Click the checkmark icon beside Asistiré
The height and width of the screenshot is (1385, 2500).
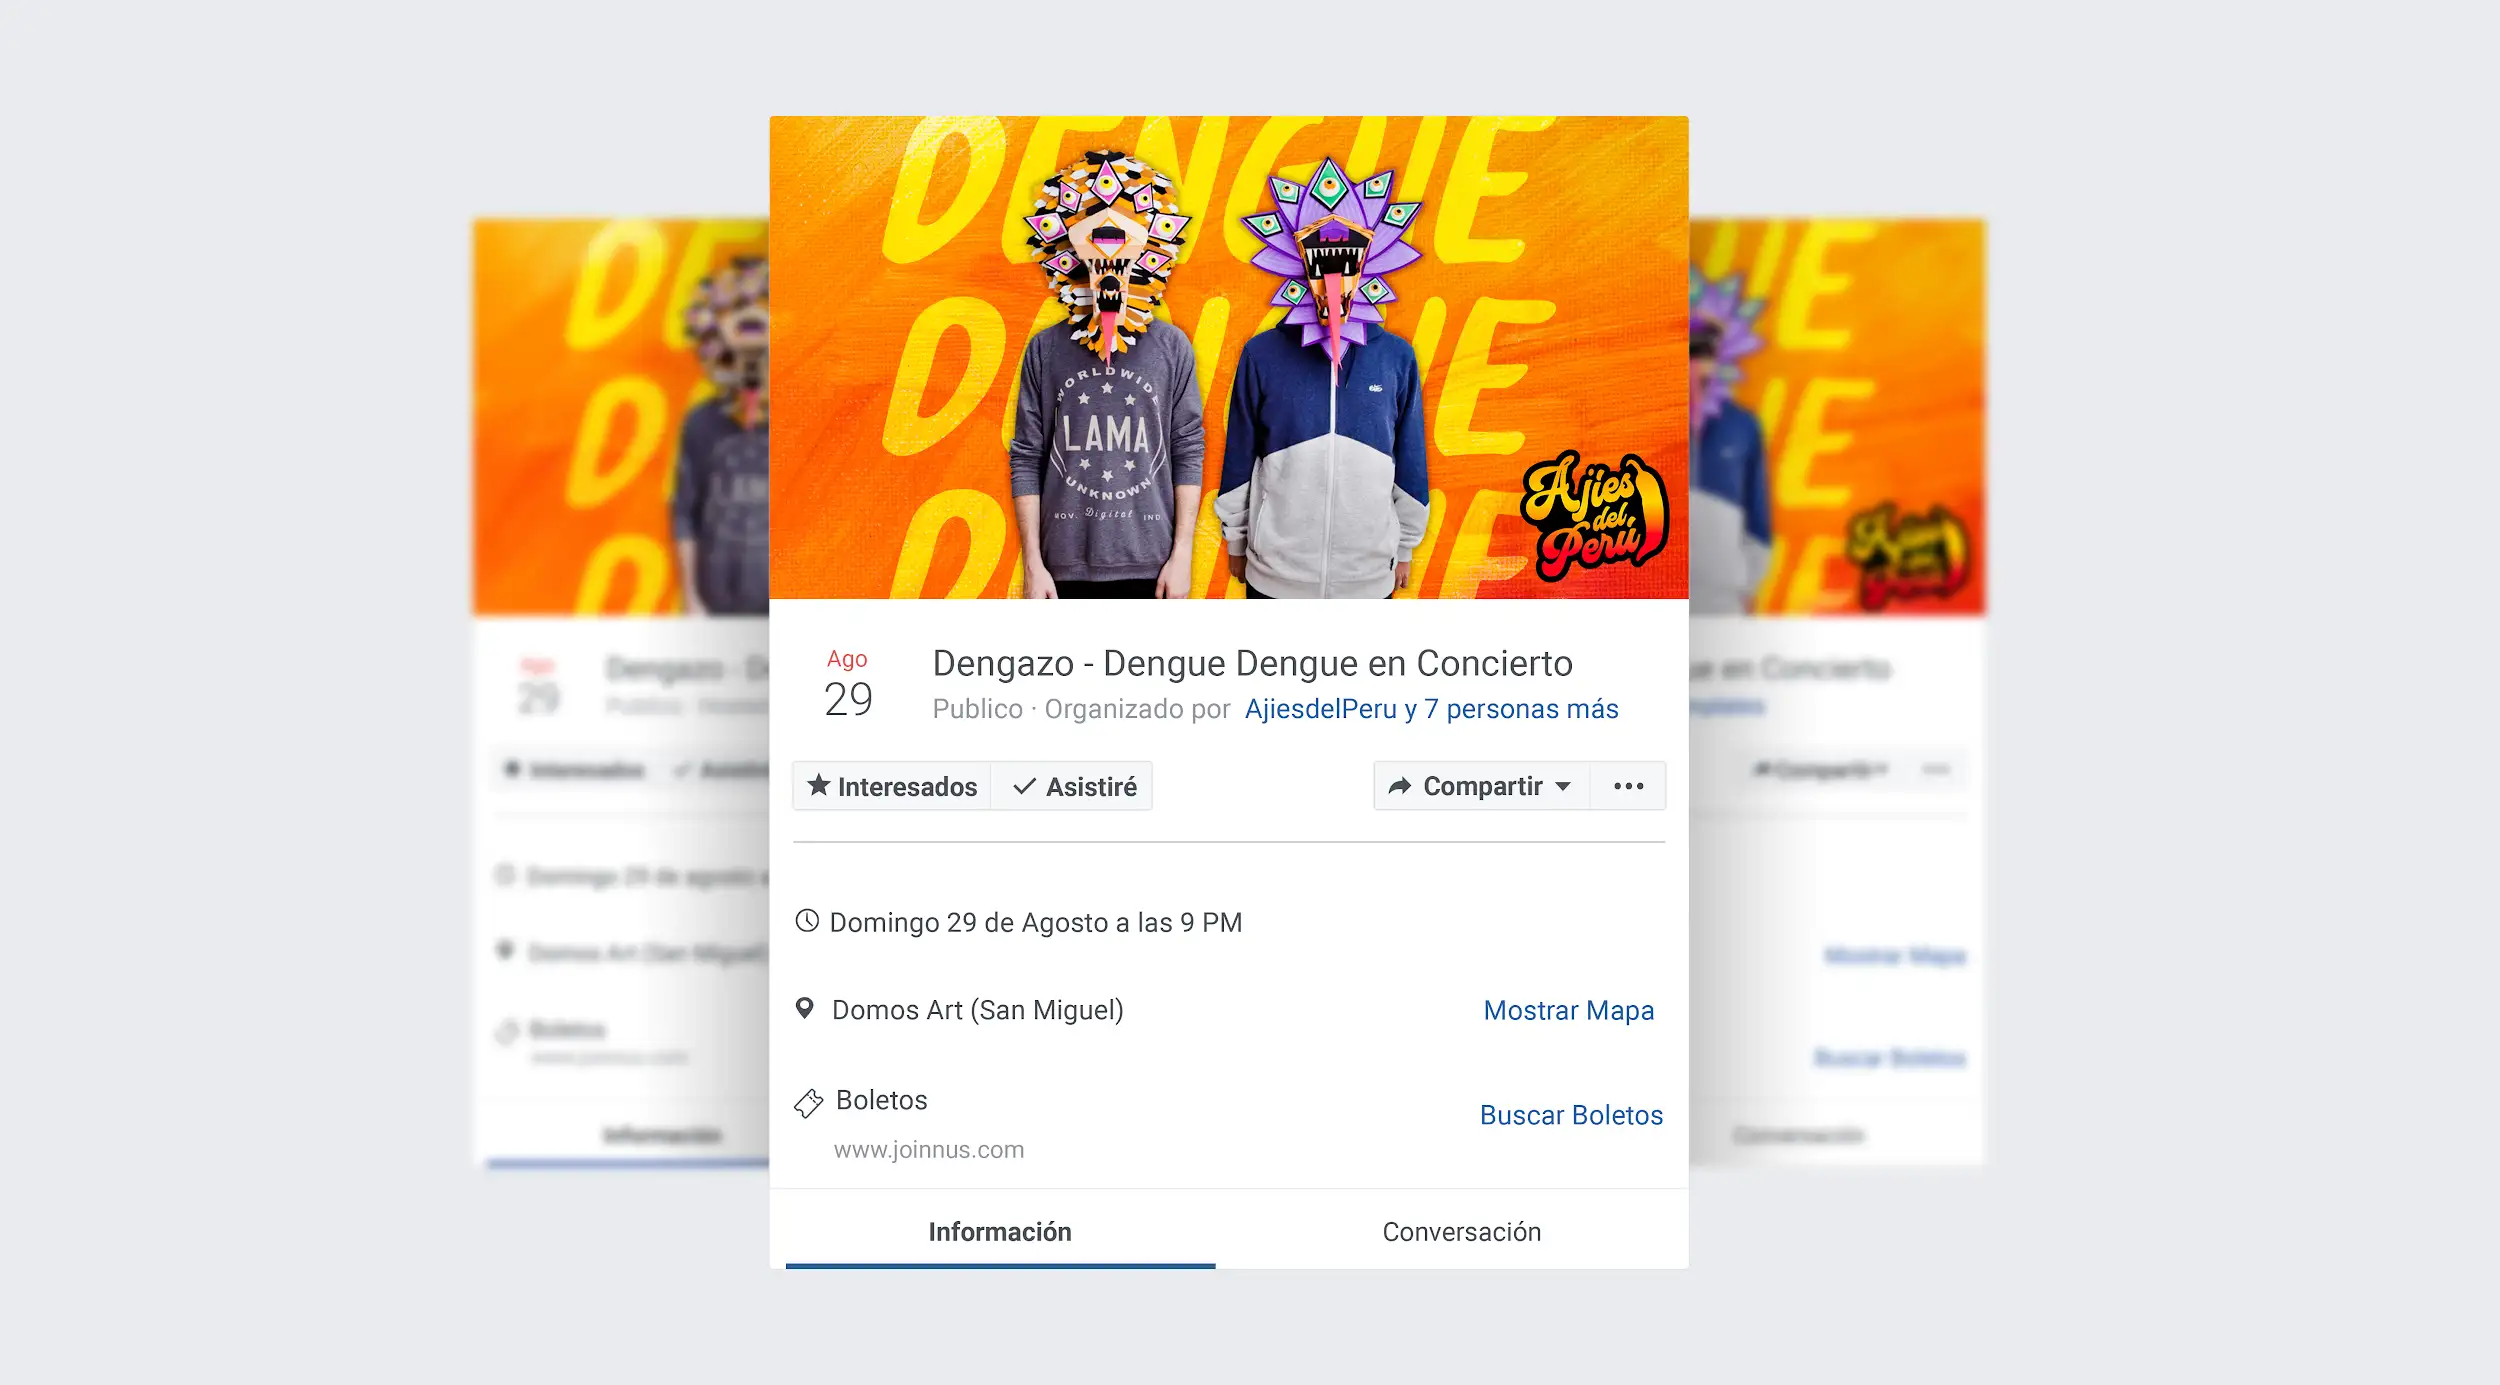pos(1024,787)
